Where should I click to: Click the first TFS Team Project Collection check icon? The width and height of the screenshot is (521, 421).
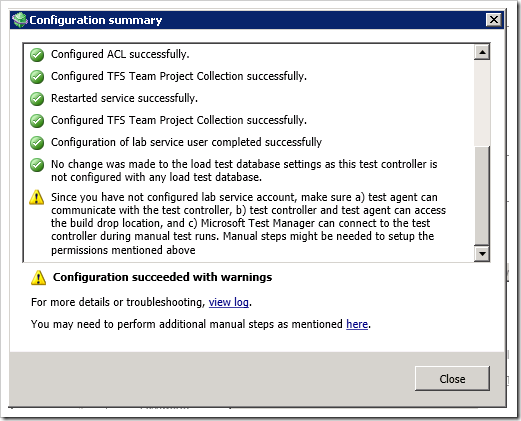click(x=37, y=77)
